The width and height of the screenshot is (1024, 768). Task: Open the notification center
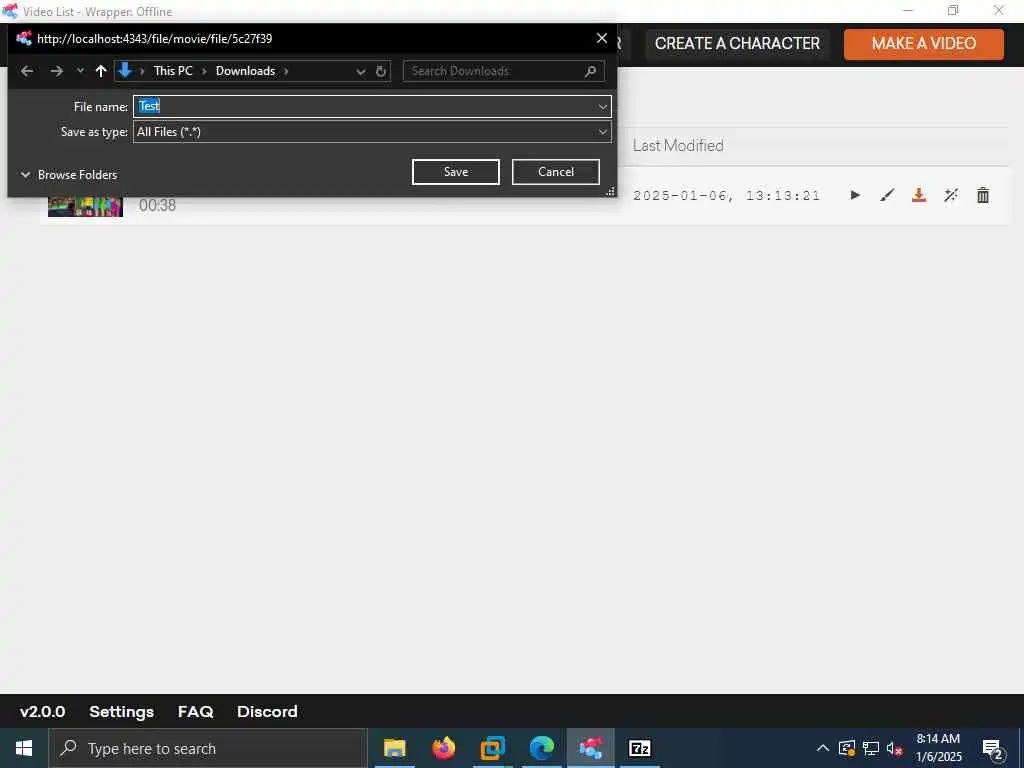click(x=993, y=750)
